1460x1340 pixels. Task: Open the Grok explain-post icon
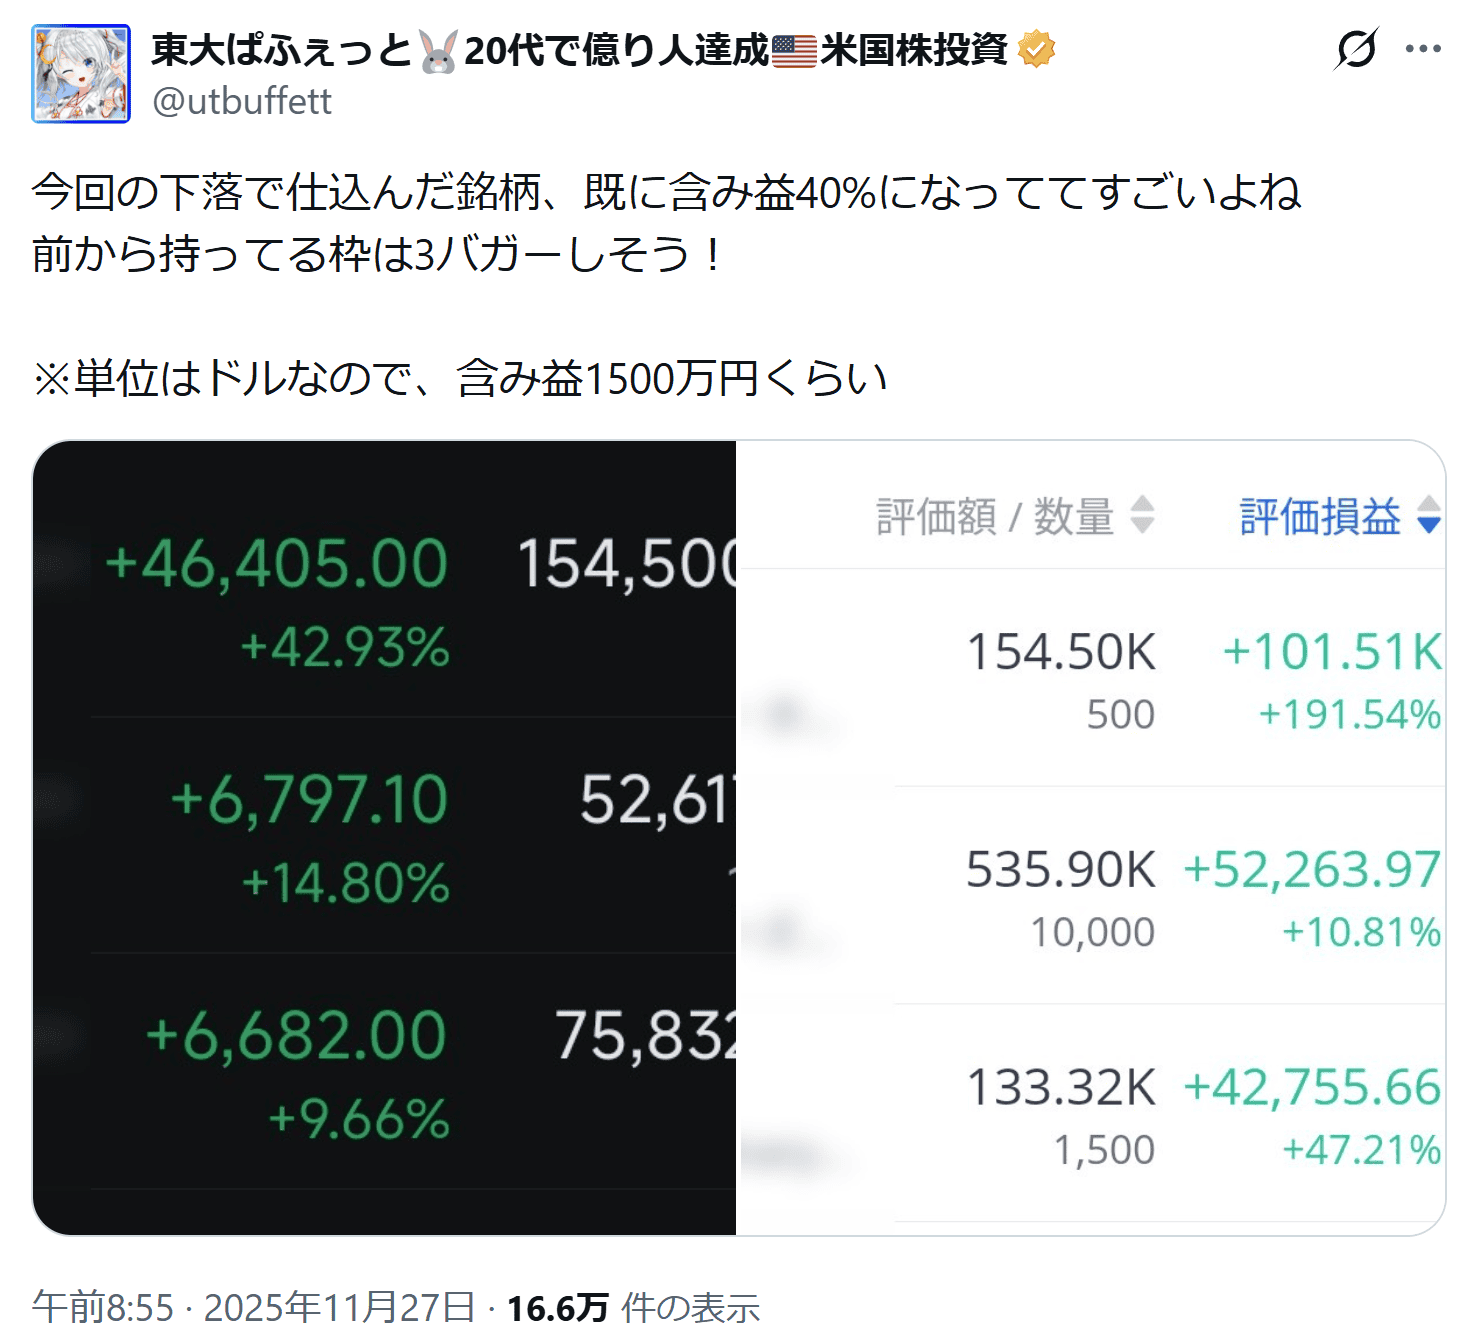[x=1356, y=49]
